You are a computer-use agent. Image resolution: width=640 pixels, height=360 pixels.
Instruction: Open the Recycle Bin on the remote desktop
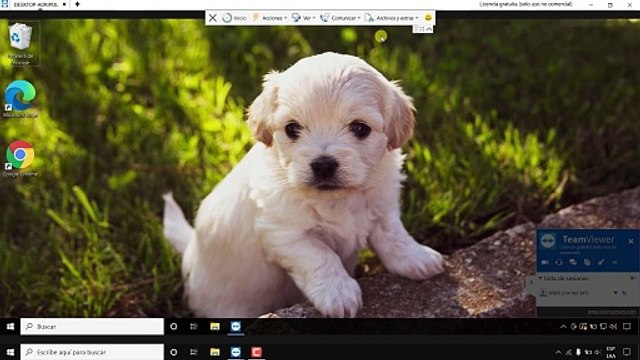(20, 44)
